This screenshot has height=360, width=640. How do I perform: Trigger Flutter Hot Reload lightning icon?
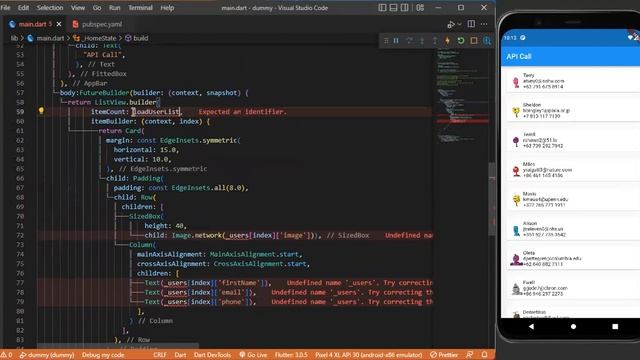[448, 40]
